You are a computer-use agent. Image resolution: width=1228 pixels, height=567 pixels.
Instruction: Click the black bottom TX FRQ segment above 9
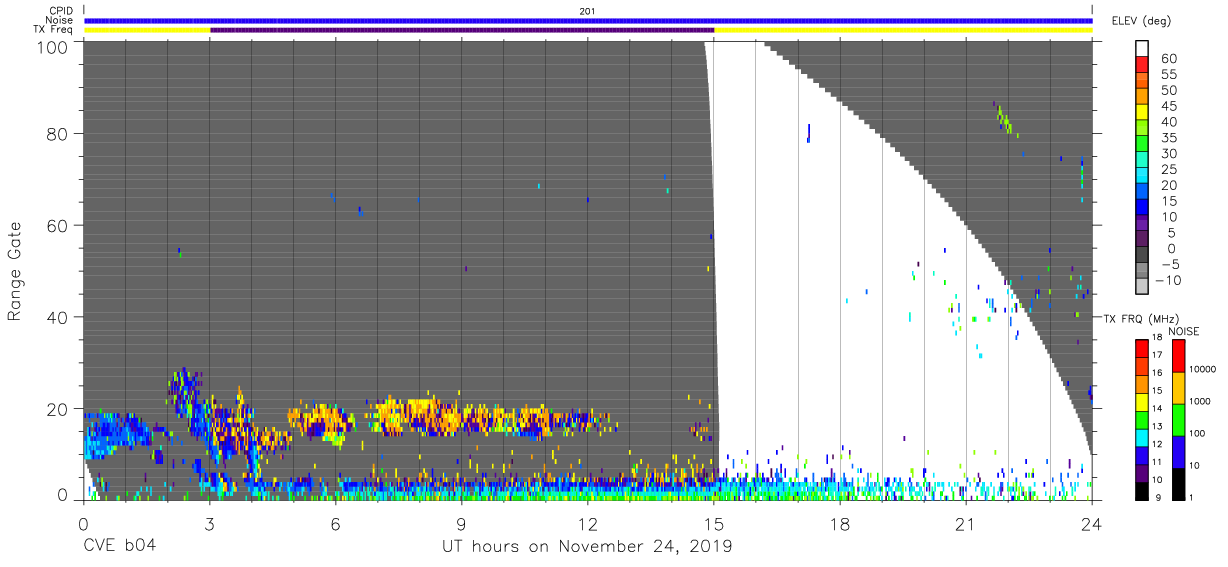click(1142, 492)
